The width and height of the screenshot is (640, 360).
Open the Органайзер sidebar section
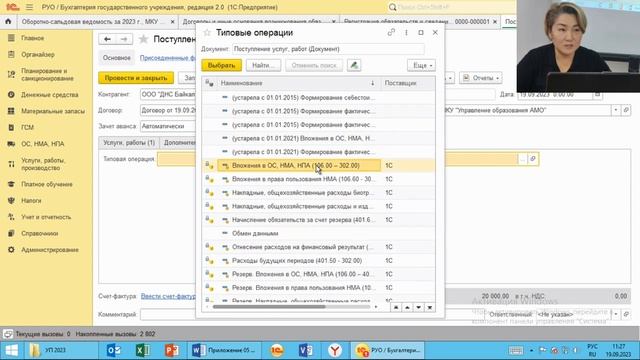(x=38, y=54)
